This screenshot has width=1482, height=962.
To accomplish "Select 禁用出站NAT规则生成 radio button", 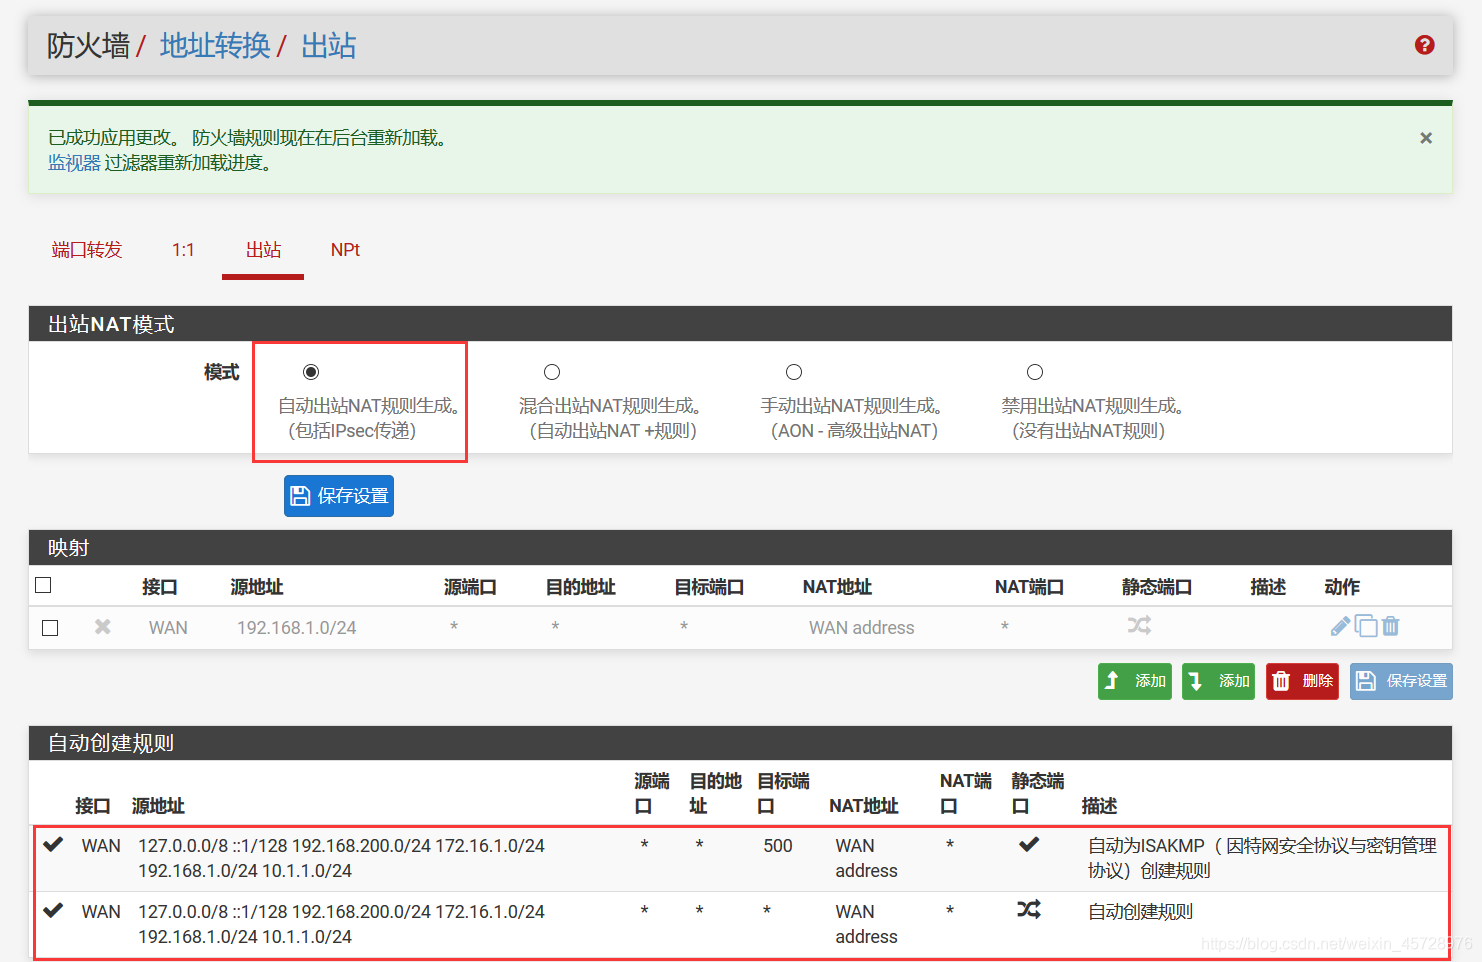I will tap(1035, 372).
